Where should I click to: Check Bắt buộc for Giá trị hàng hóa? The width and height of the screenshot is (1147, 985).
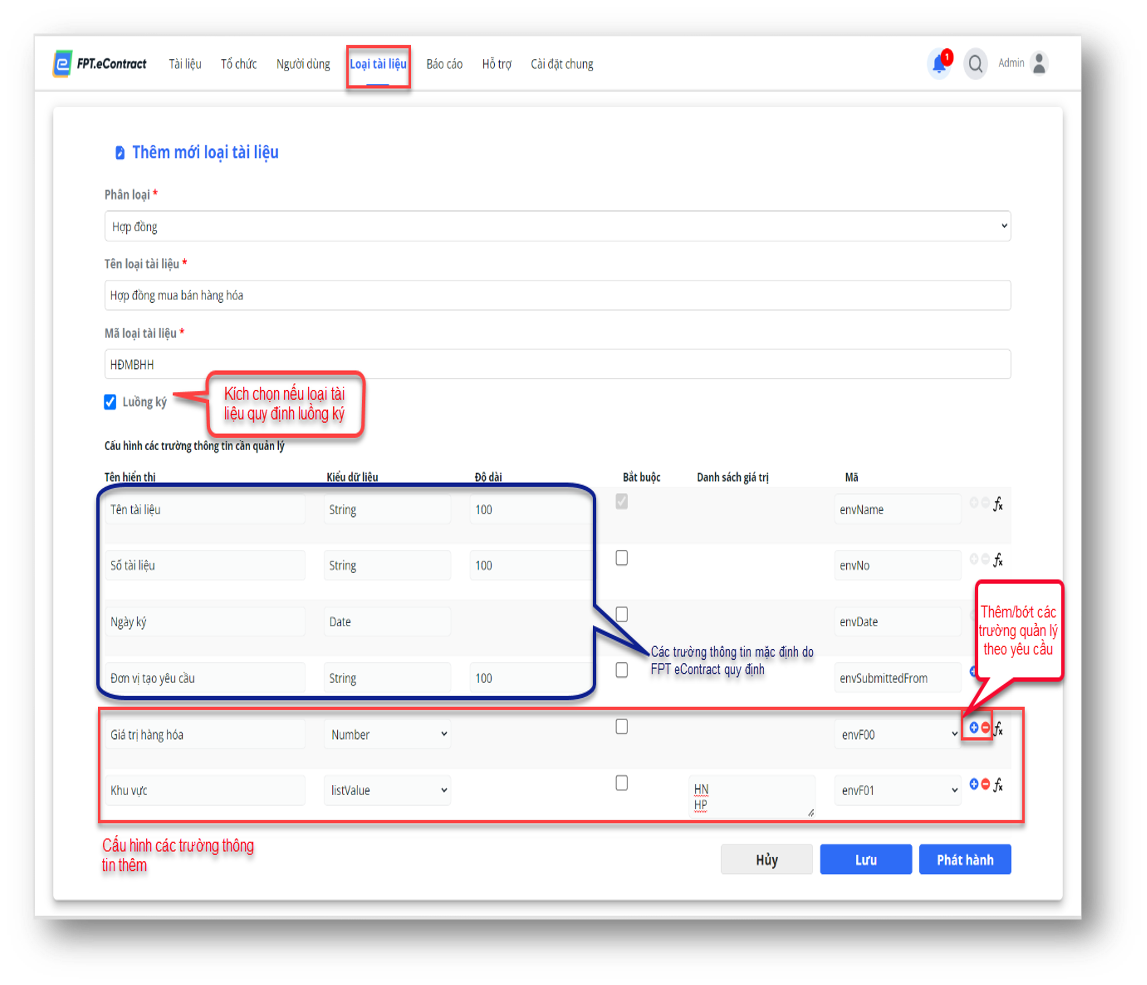[x=622, y=726]
